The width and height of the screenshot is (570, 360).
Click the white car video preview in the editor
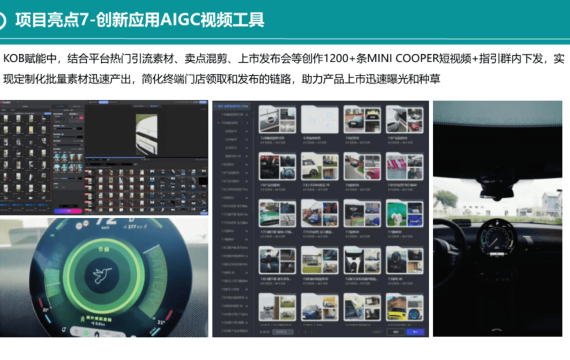[146, 134]
